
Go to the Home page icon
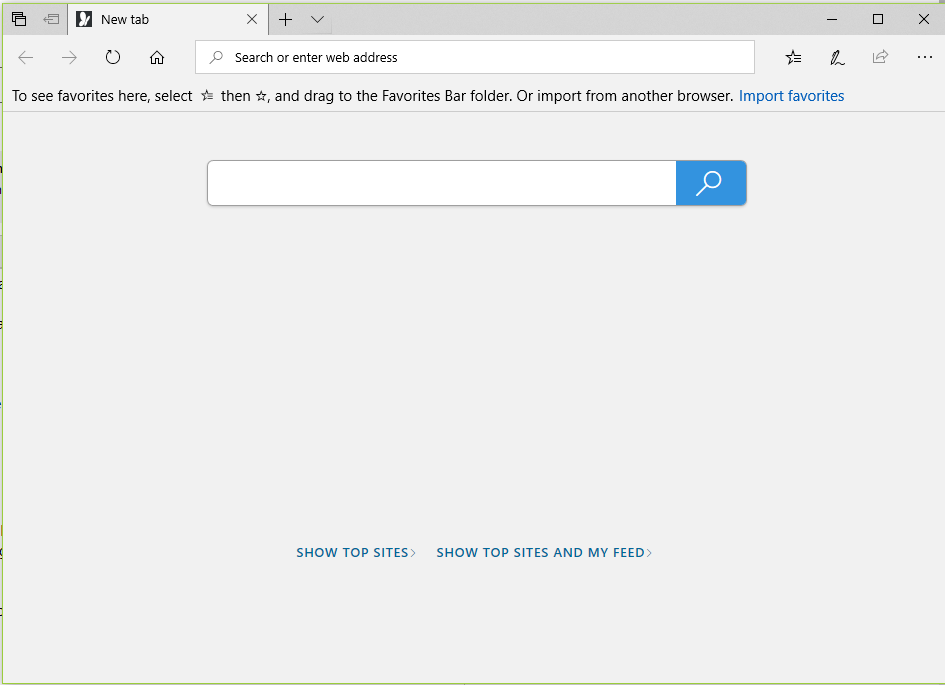[156, 57]
